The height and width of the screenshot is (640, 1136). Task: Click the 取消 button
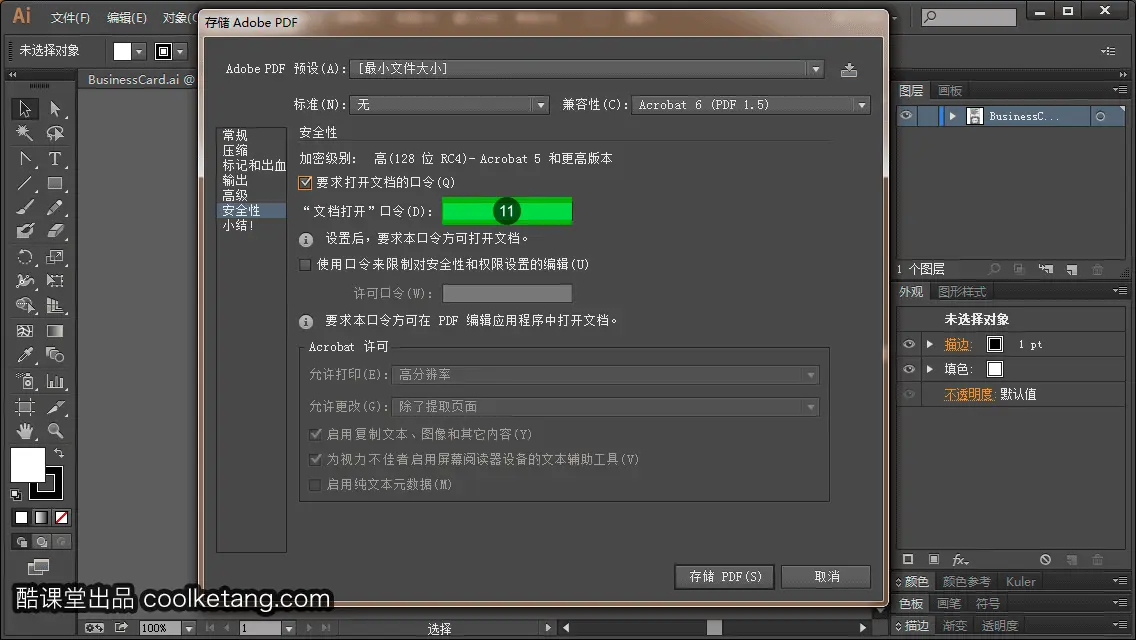(826, 577)
